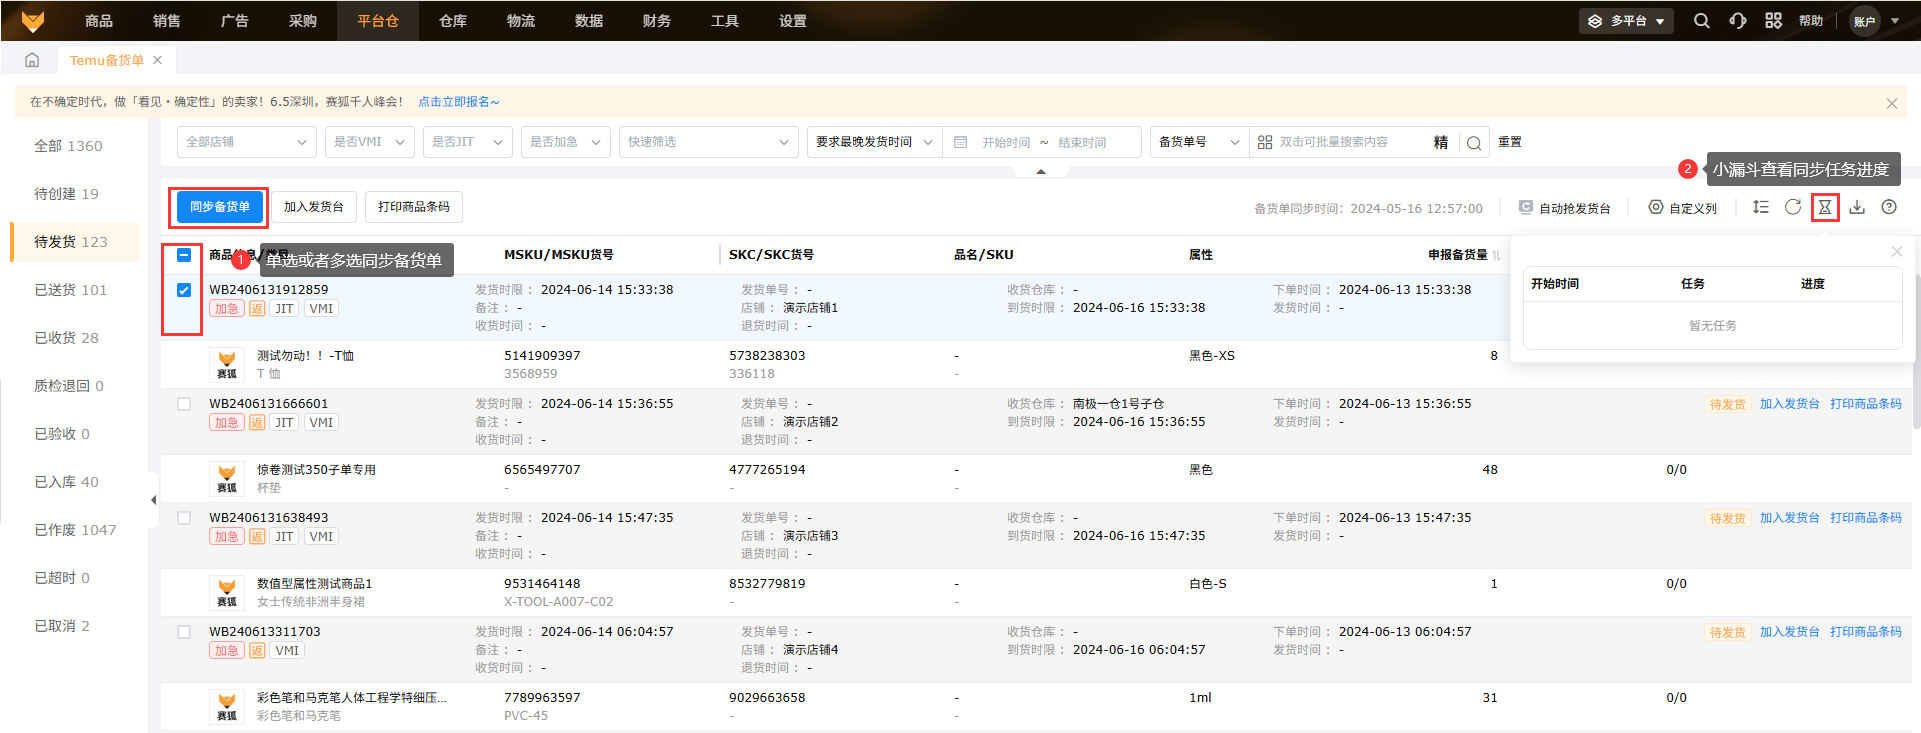Image resolution: width=1921 pixels, height=733 pixels.
Task: Open the customer service headset icon
Action: (1738, 21)
